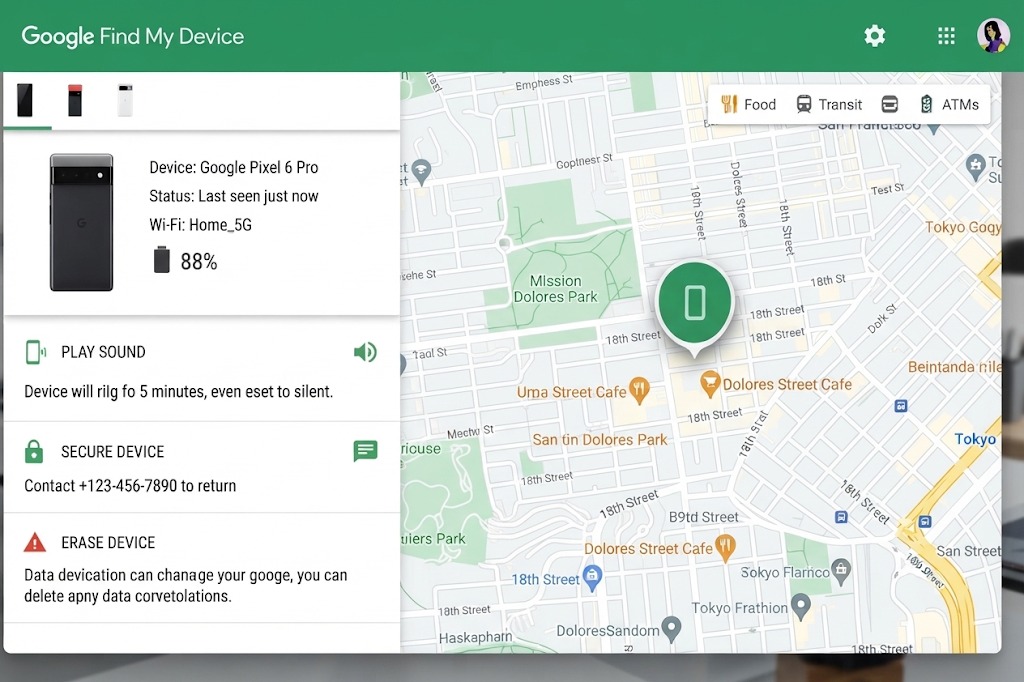Click the Play Sound phone icon
This screenshot has height=682, width=1024.
click(35, 352)
